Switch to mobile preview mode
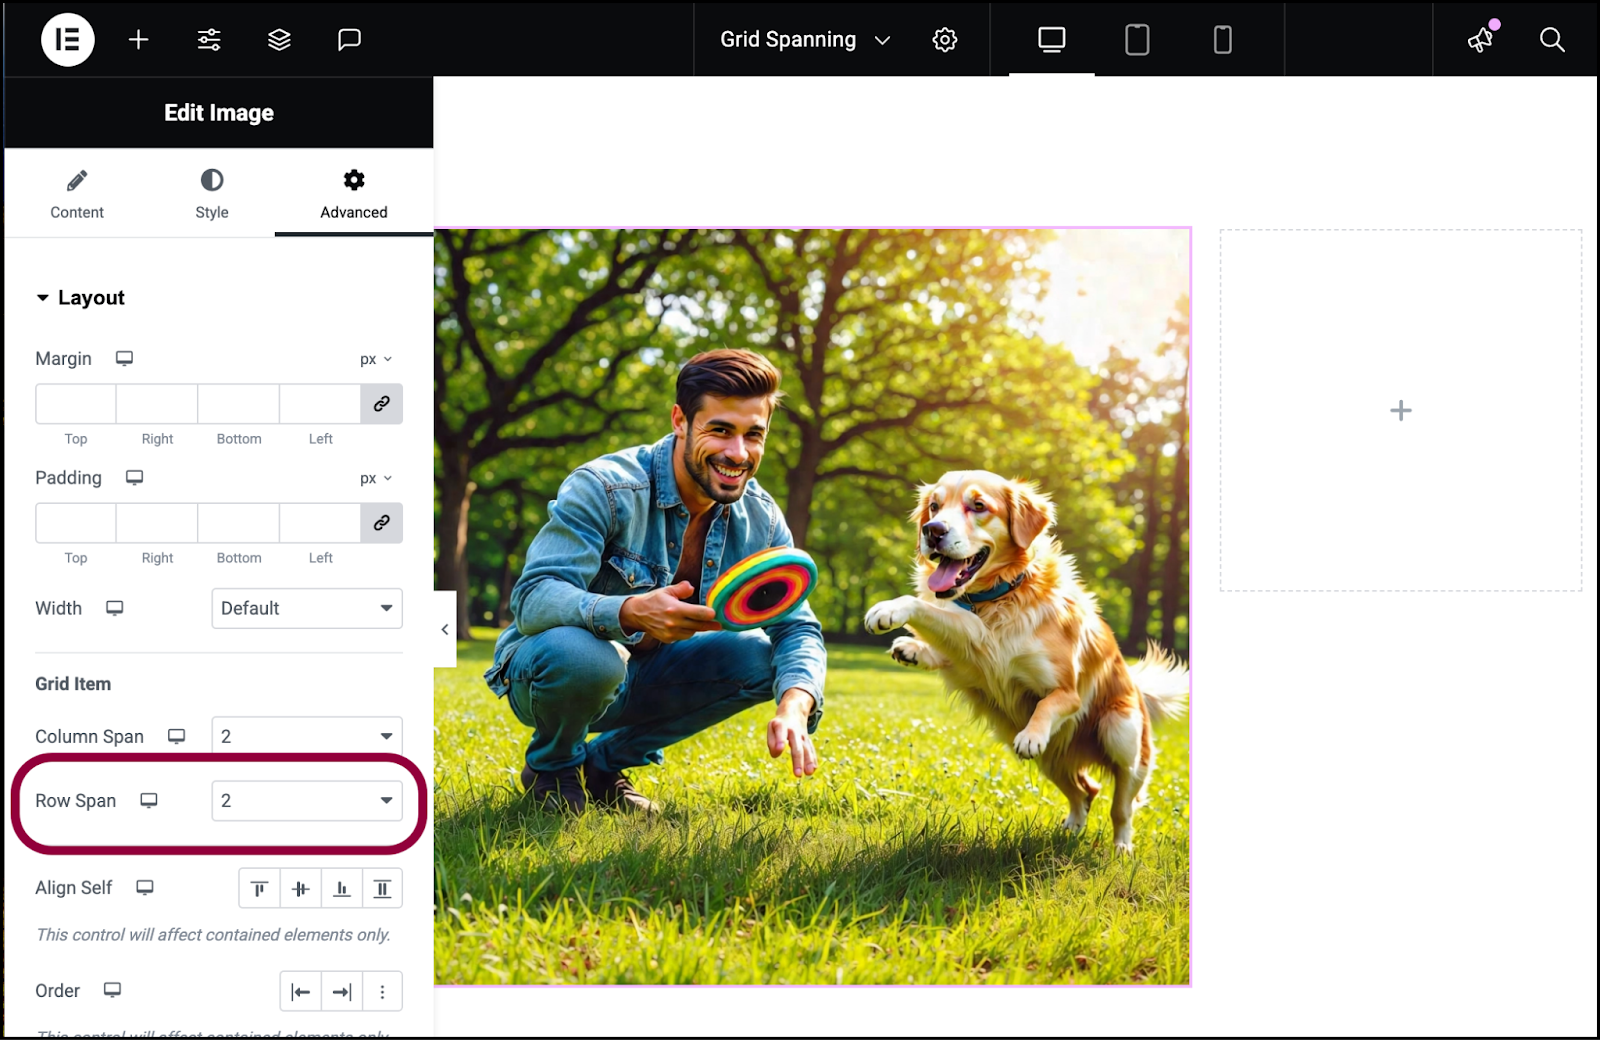The height and width of the screenshot is (1040, 1600). coord(1222,40)
